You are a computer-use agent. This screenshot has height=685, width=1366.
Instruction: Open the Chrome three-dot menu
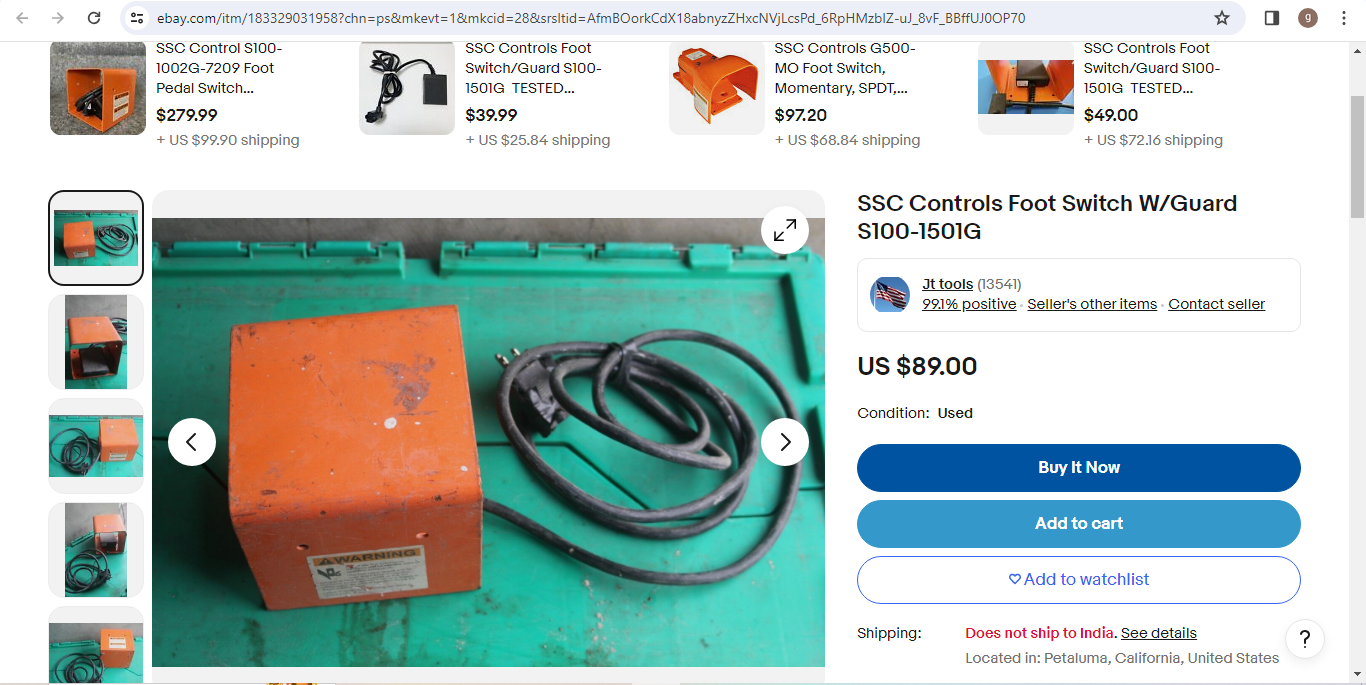1344,18
